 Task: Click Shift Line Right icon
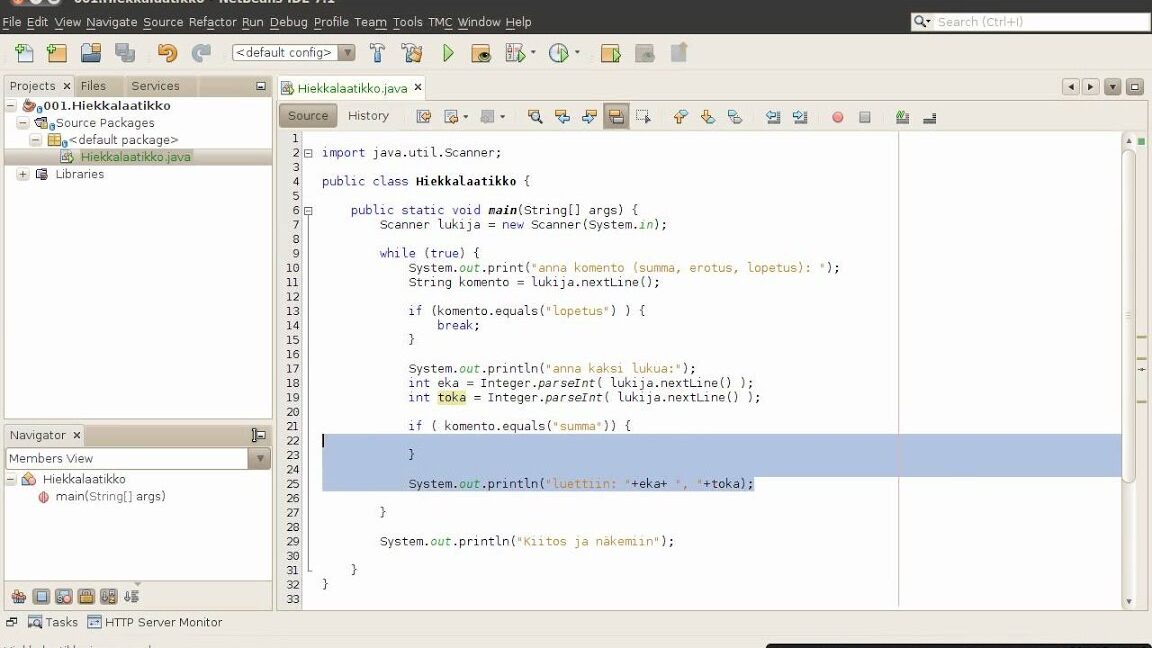[800, 117]
